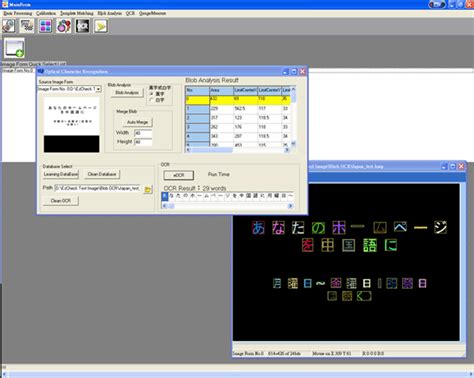Open the Calibration menu
Viewport: 474px width, 378px height.
[x=46, y=13]
